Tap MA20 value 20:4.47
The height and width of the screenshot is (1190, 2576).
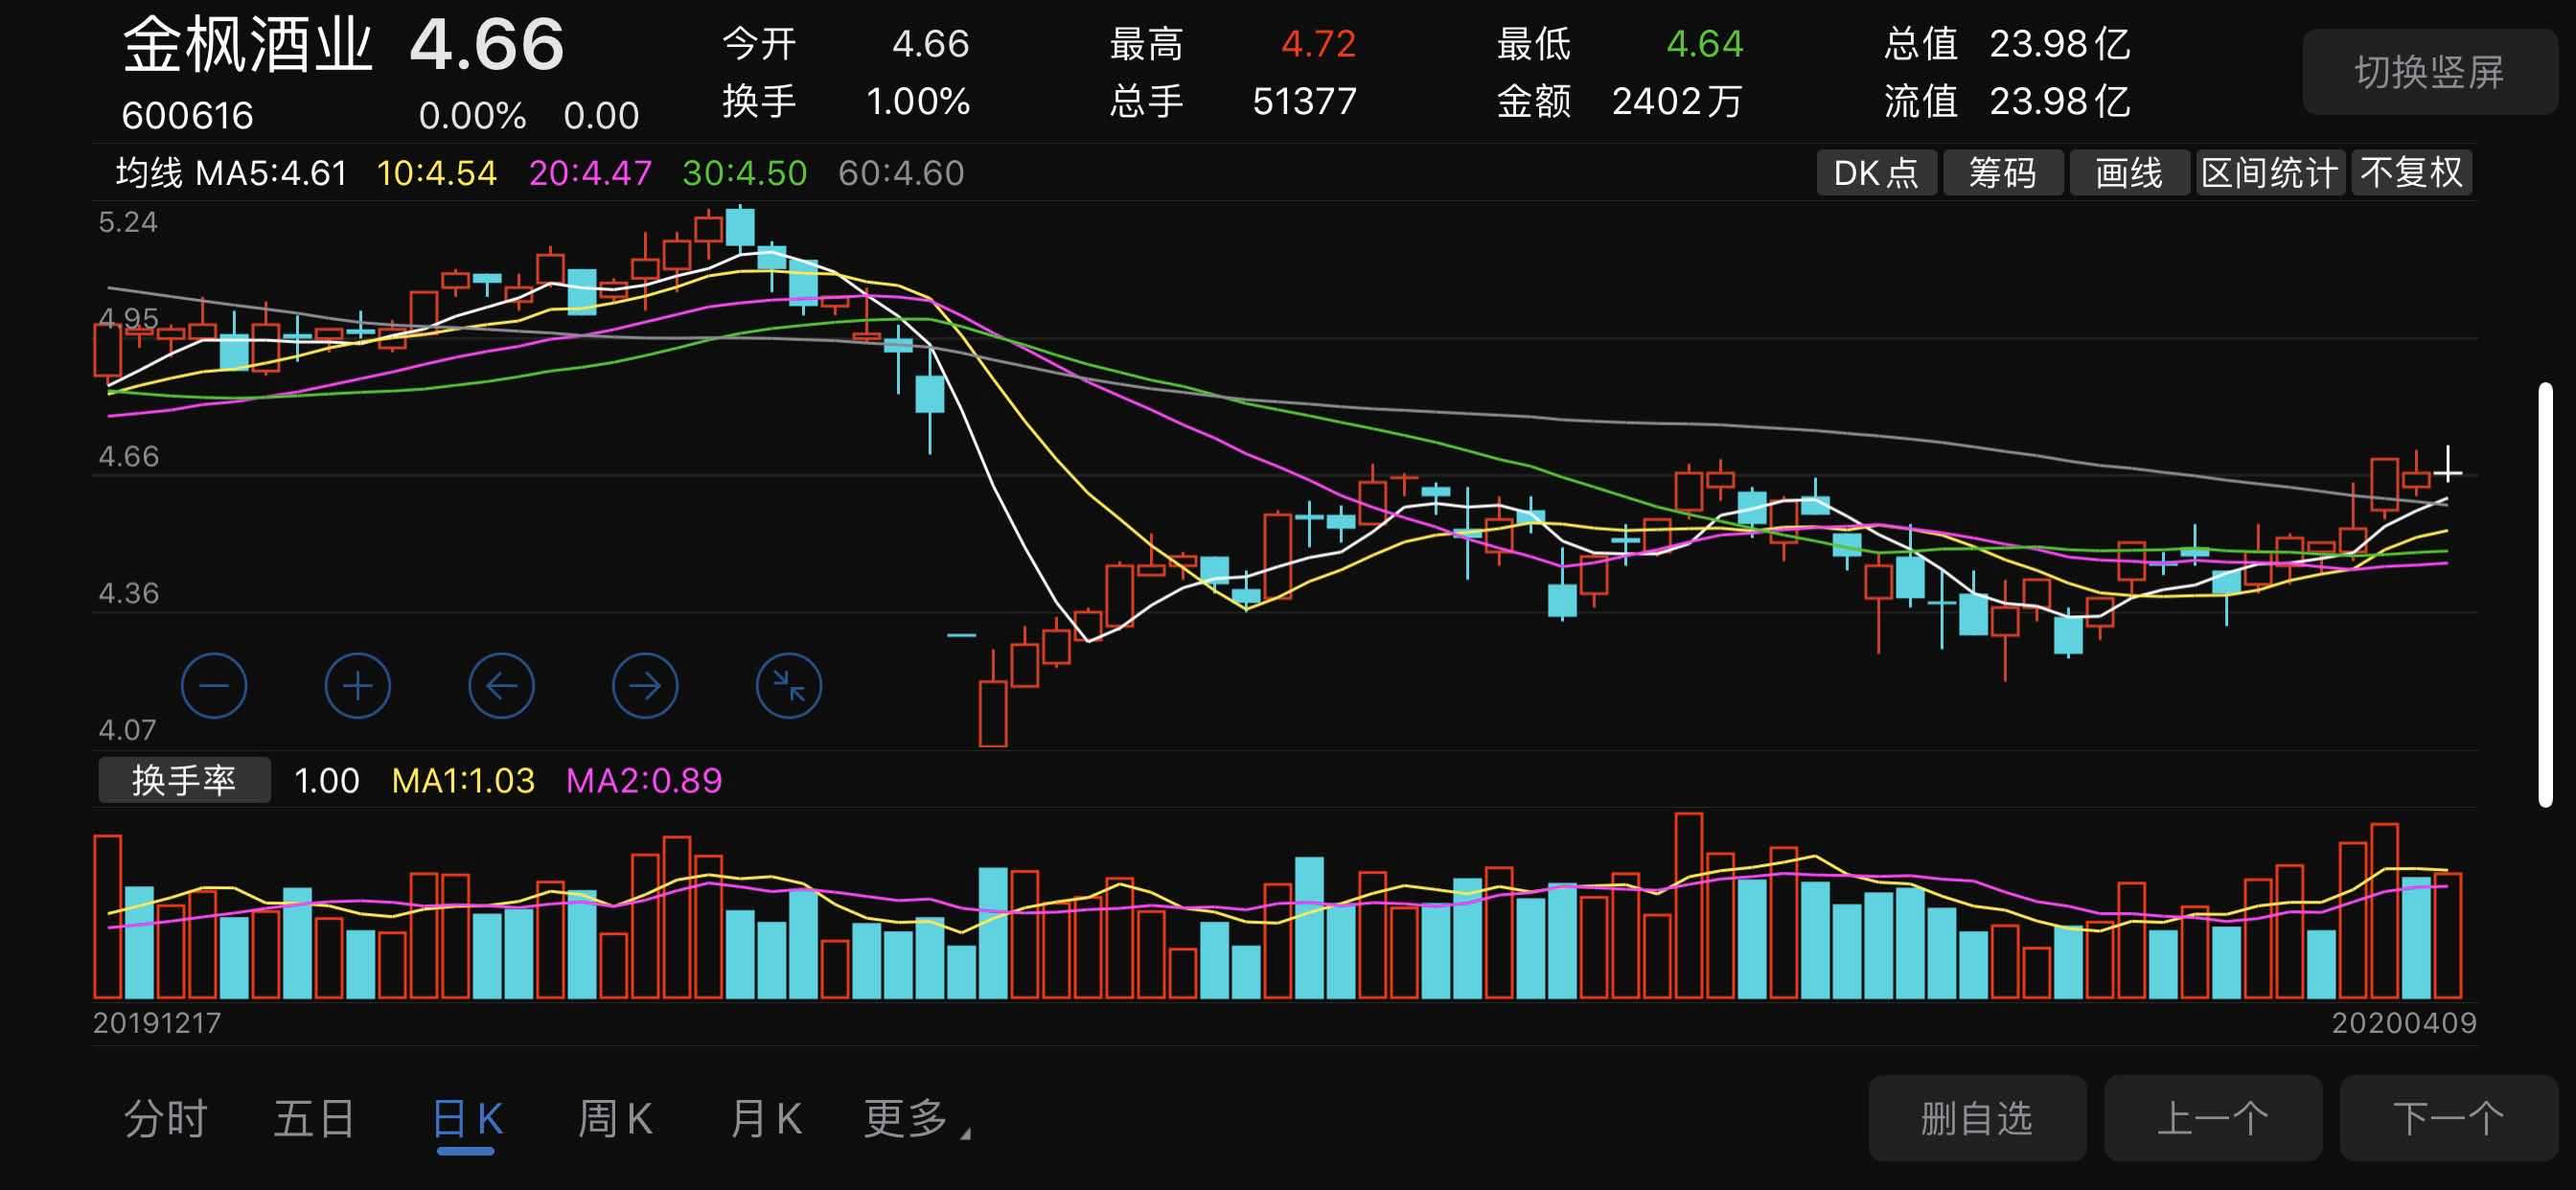[590, 173]
